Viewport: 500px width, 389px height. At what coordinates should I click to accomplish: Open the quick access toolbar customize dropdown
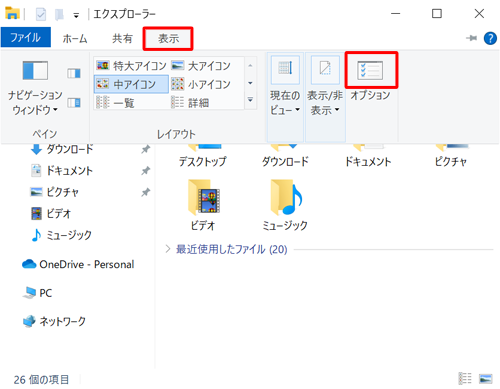pyautogui.click(x=76, y=15)
